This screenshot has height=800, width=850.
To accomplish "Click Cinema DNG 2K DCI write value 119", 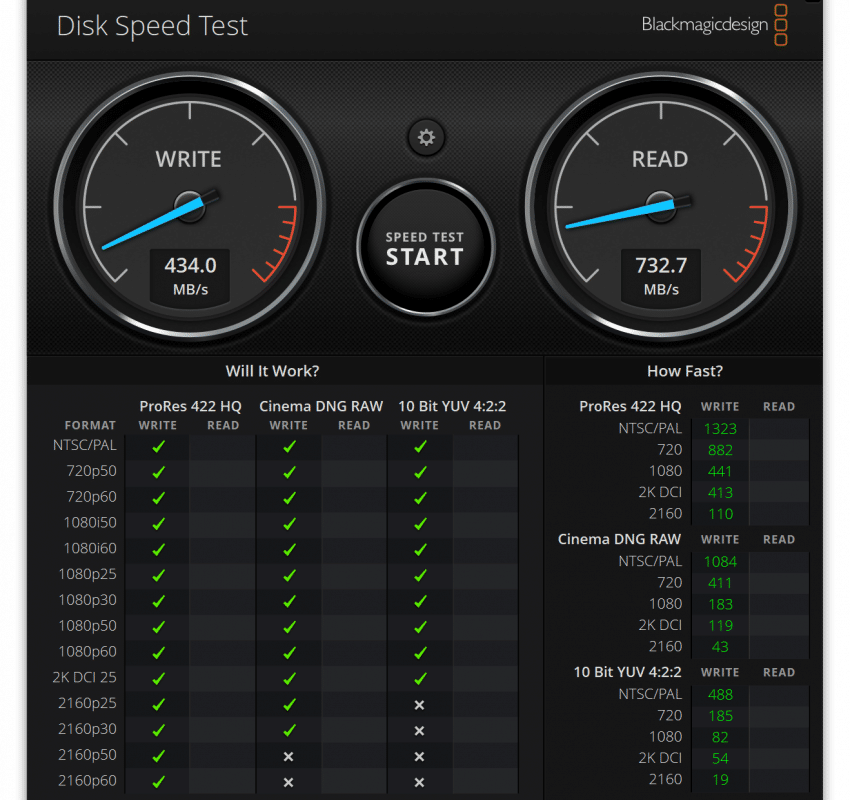I will click(720, 625).
